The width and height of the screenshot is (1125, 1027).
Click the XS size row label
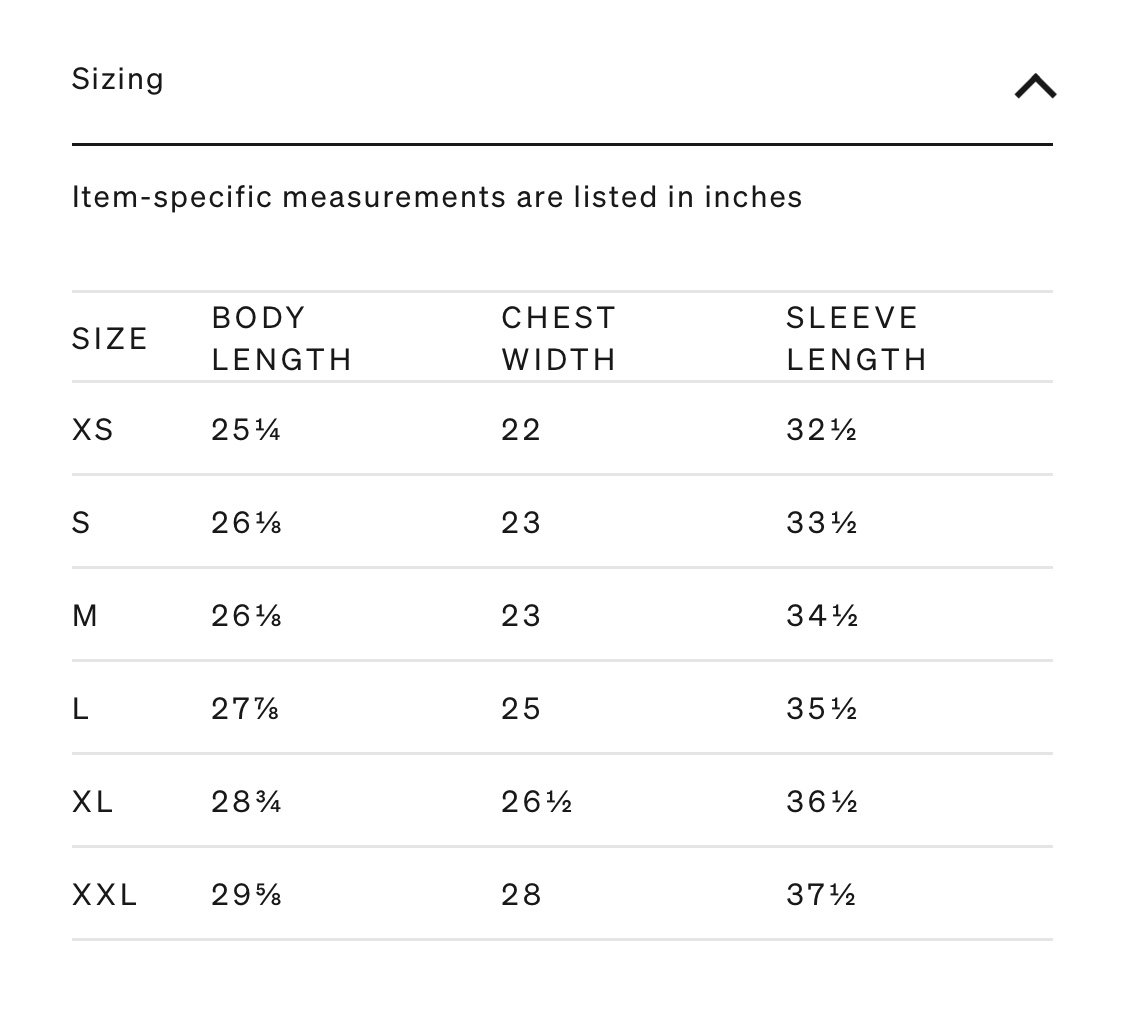coord(93,430)
